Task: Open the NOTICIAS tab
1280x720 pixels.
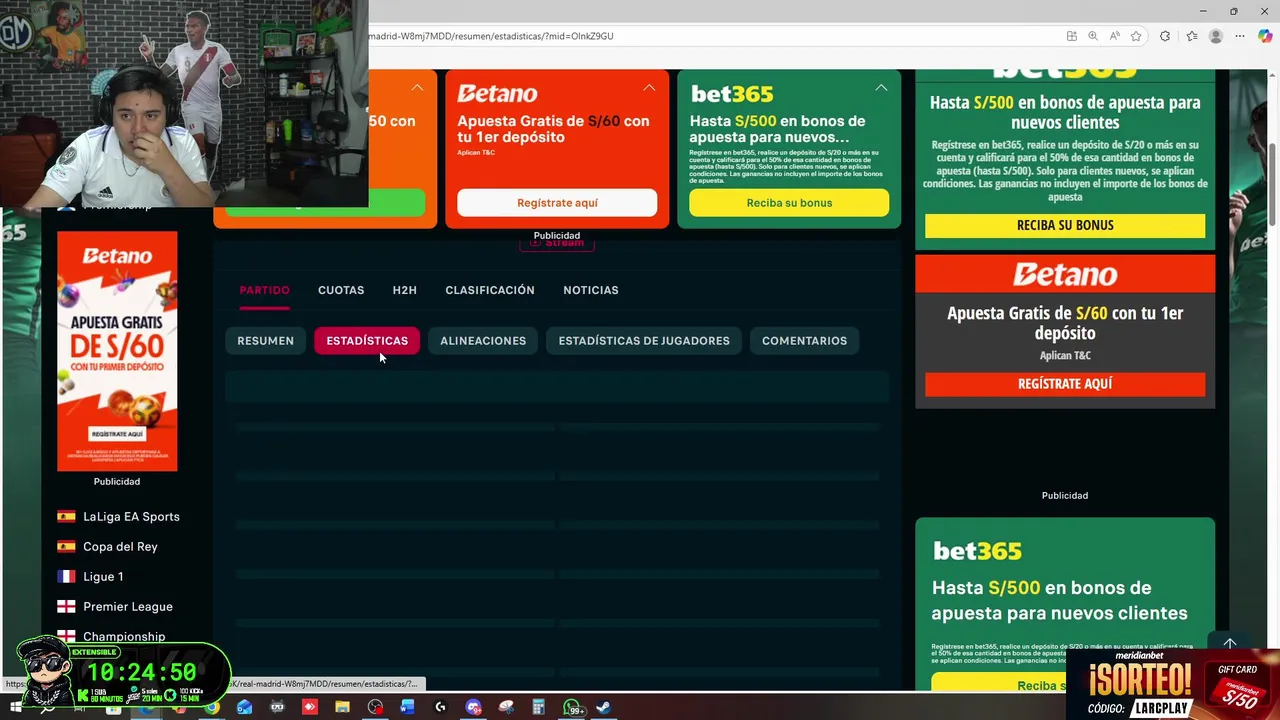Action: pyautogui.click(x=591, y=290)
